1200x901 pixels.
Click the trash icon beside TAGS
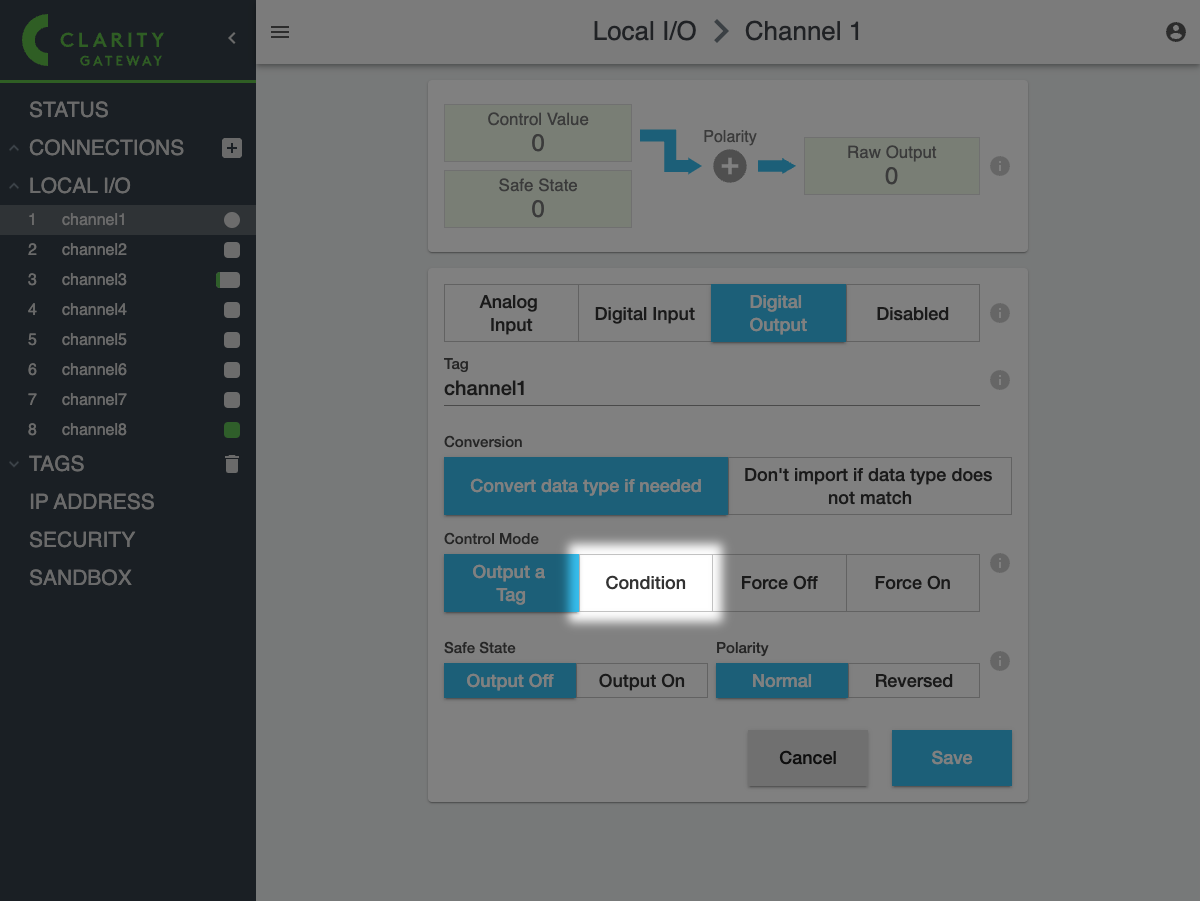[x=231, y=464]
